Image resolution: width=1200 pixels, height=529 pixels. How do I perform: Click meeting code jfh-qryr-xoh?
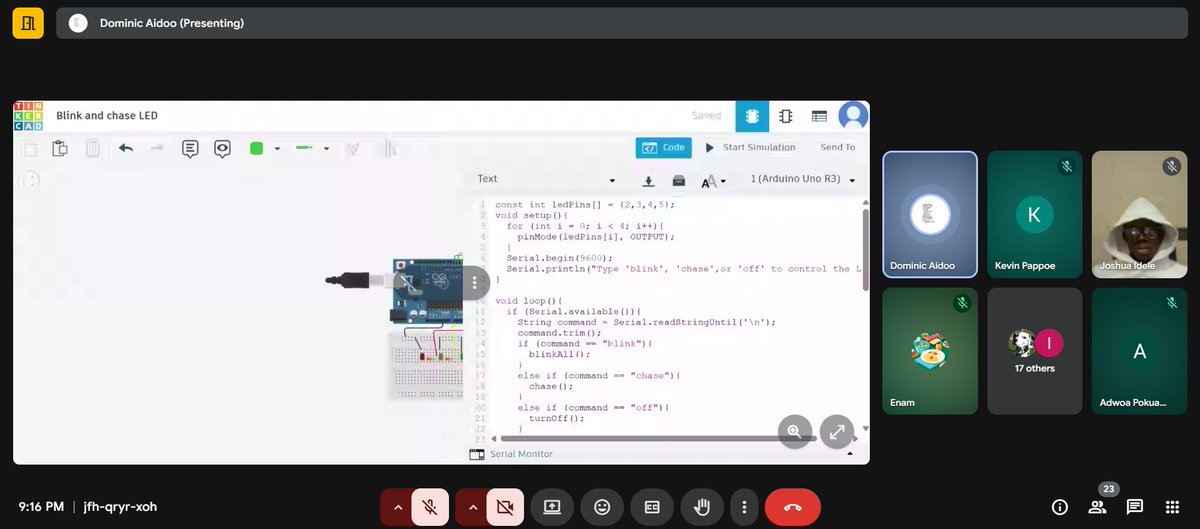[x=119, y=507]
